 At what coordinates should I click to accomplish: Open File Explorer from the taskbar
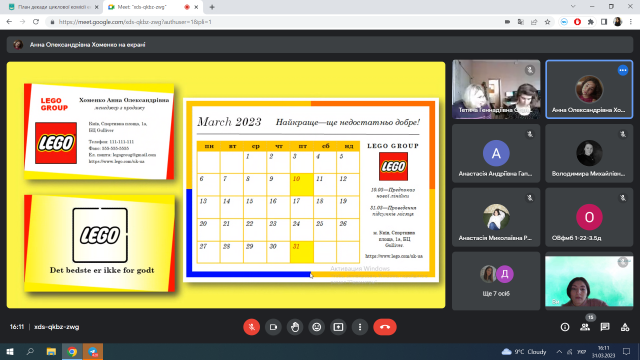coord(51,351)
